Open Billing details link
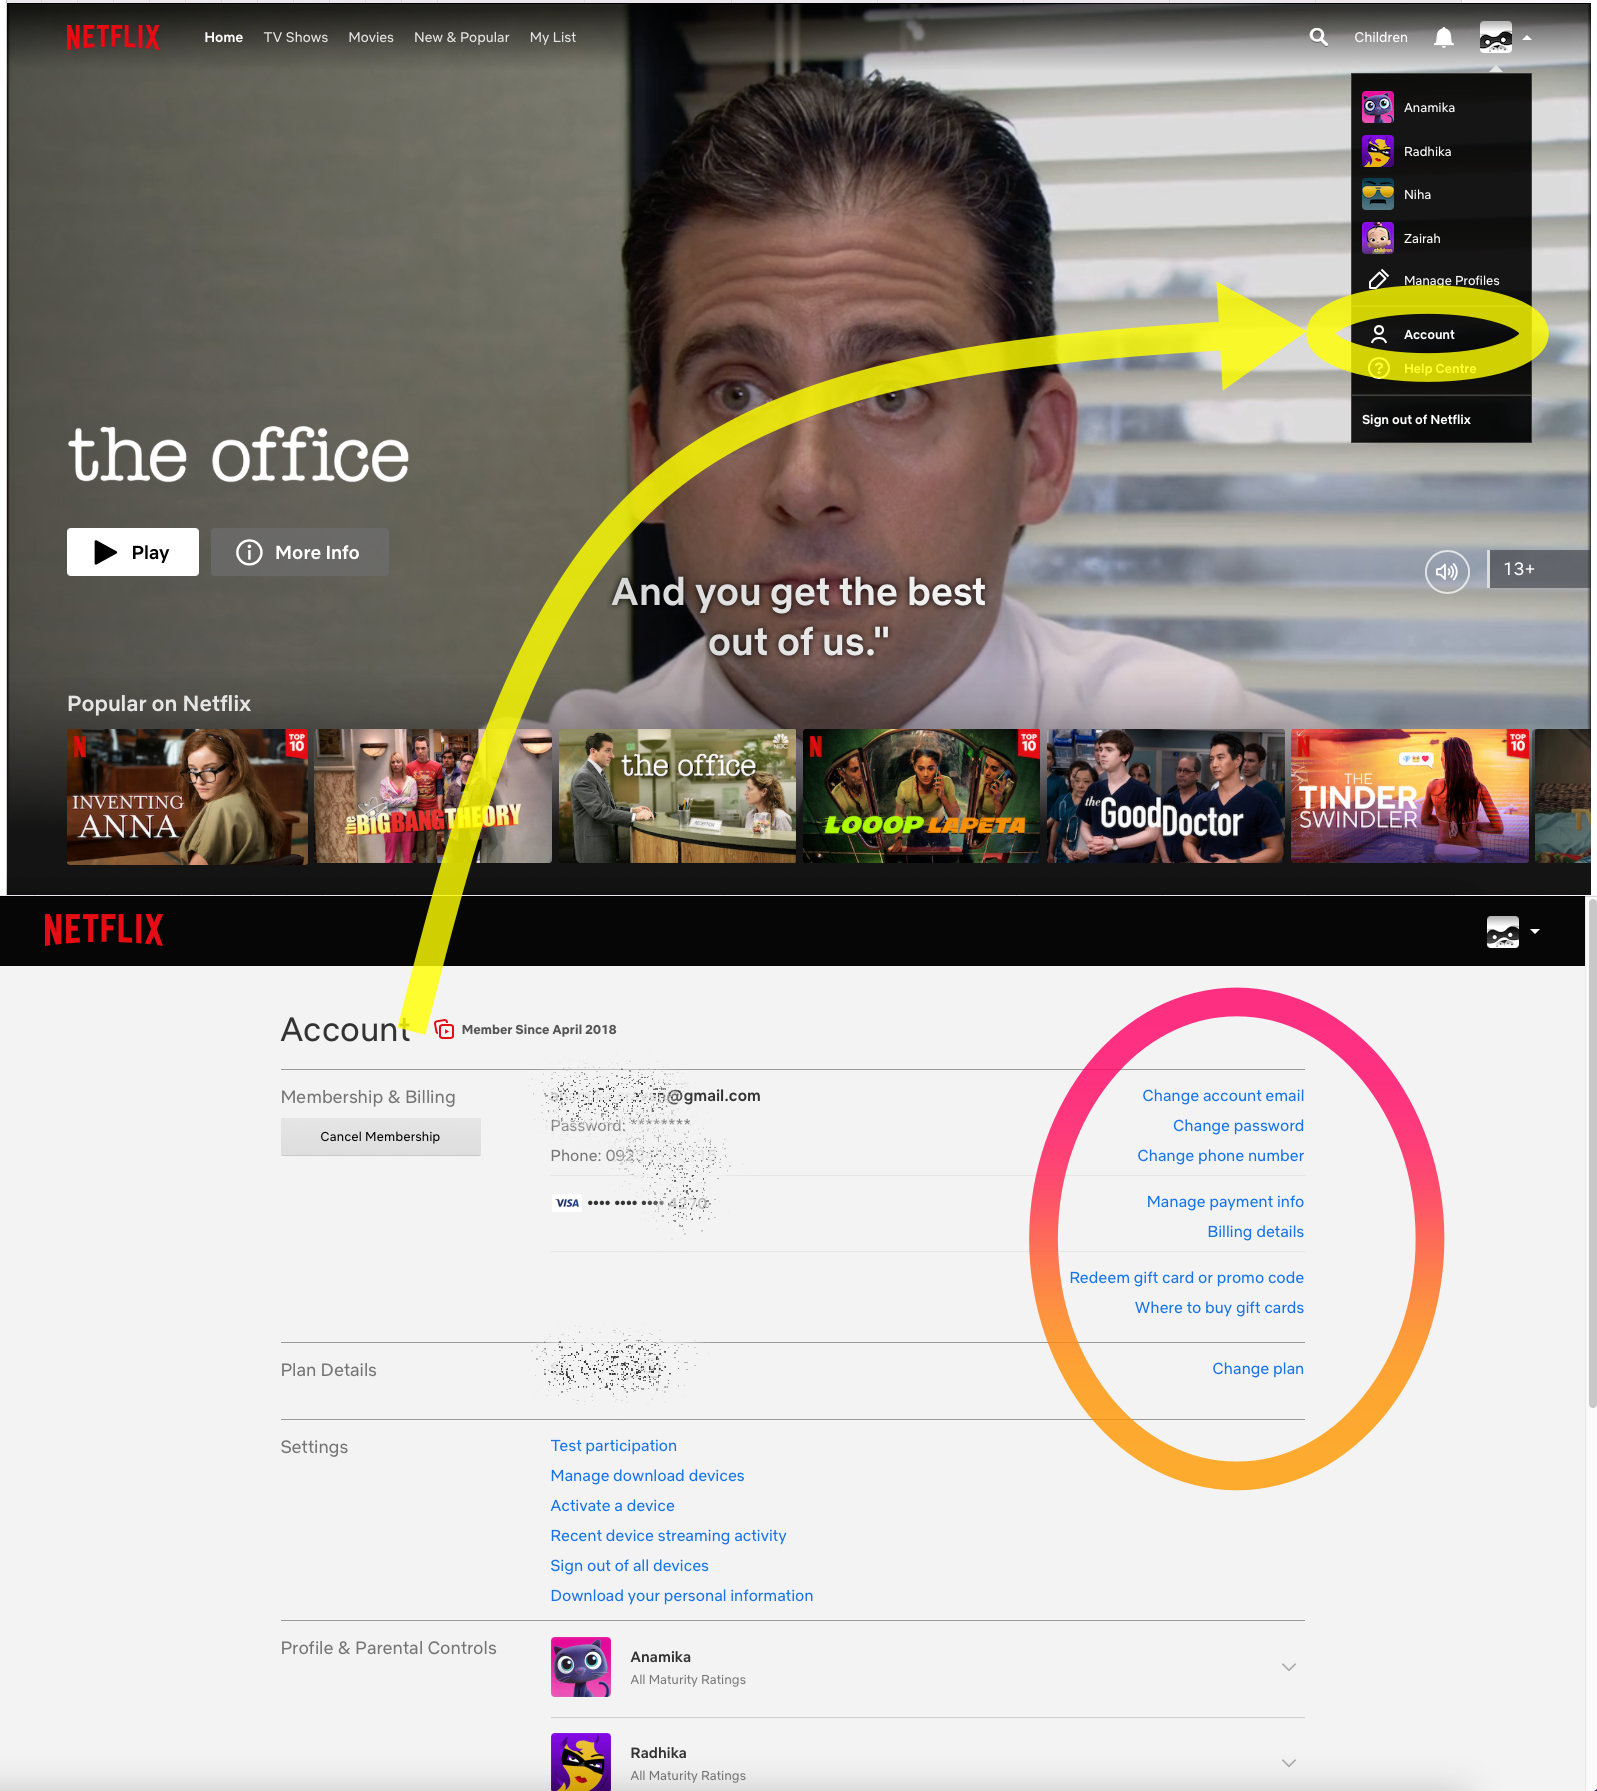This screenshot has height=1791, width=1597. click(1255, 1232)
